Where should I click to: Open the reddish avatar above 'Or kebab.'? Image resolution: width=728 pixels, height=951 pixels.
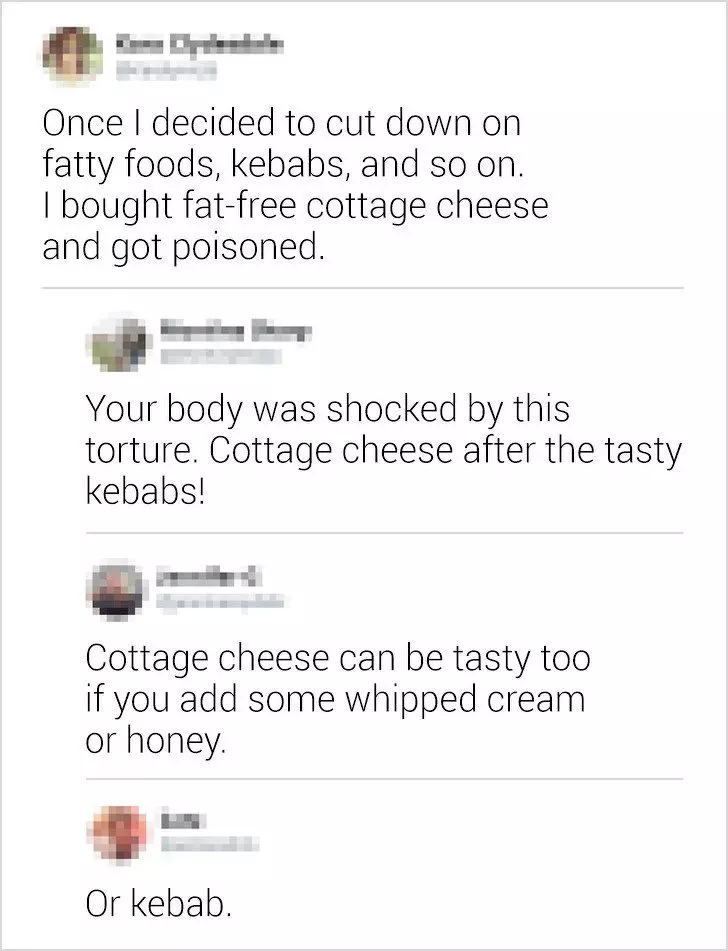pos(117,834)
